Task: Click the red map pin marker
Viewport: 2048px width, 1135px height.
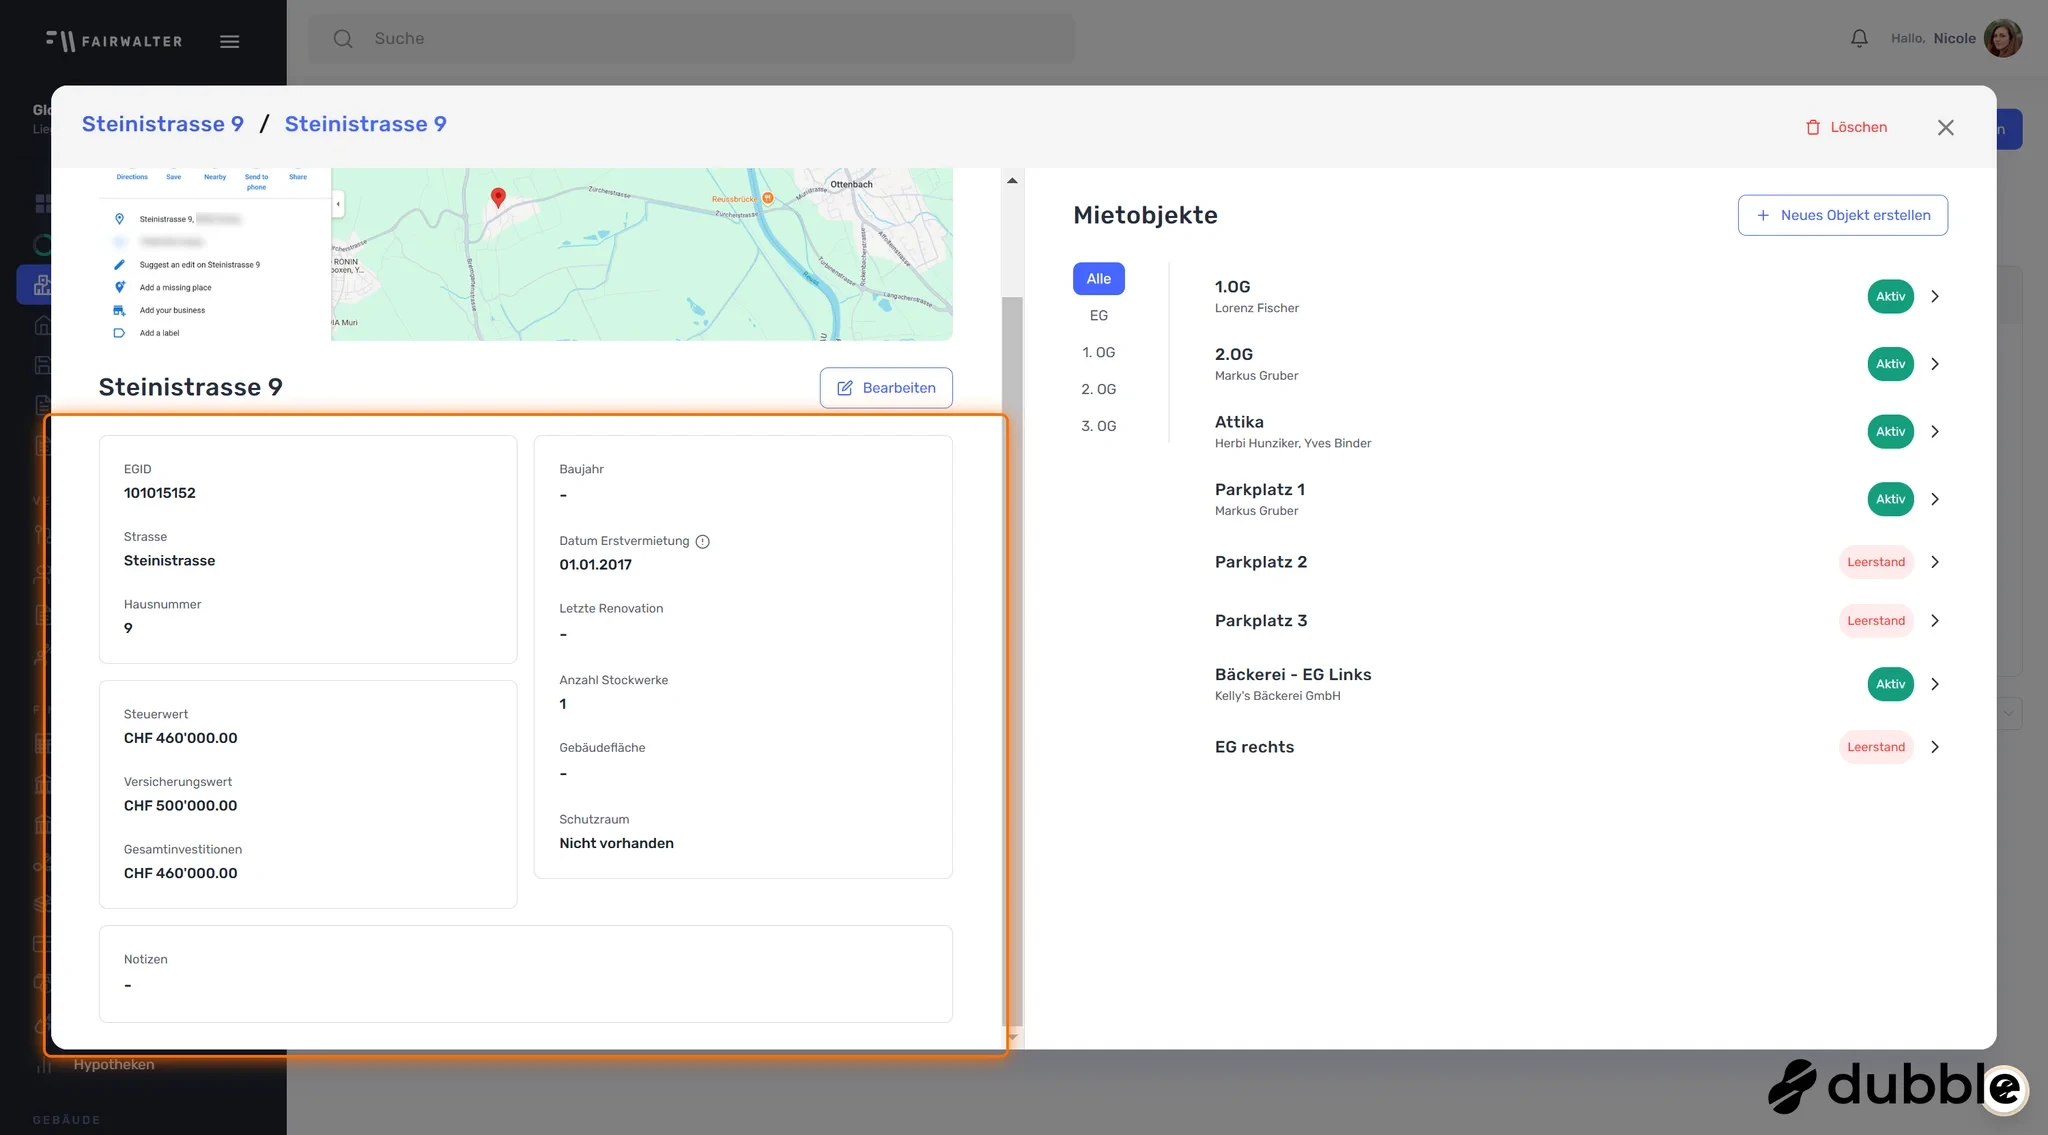Action: (x=498, y=197)
